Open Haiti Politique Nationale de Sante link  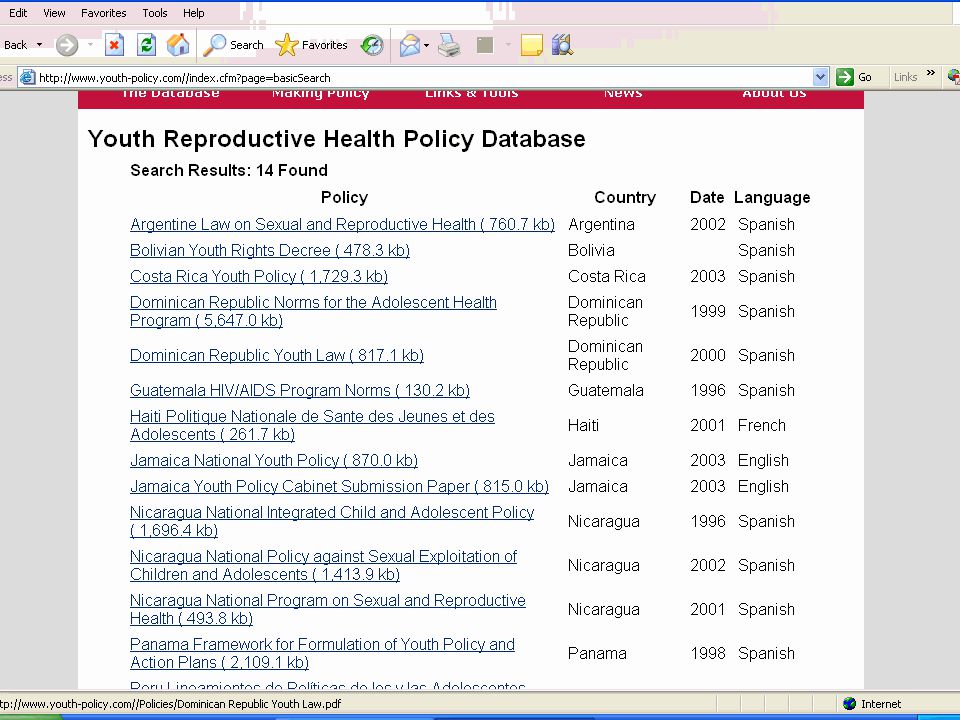pyautogui.click(x=312, y=425)
